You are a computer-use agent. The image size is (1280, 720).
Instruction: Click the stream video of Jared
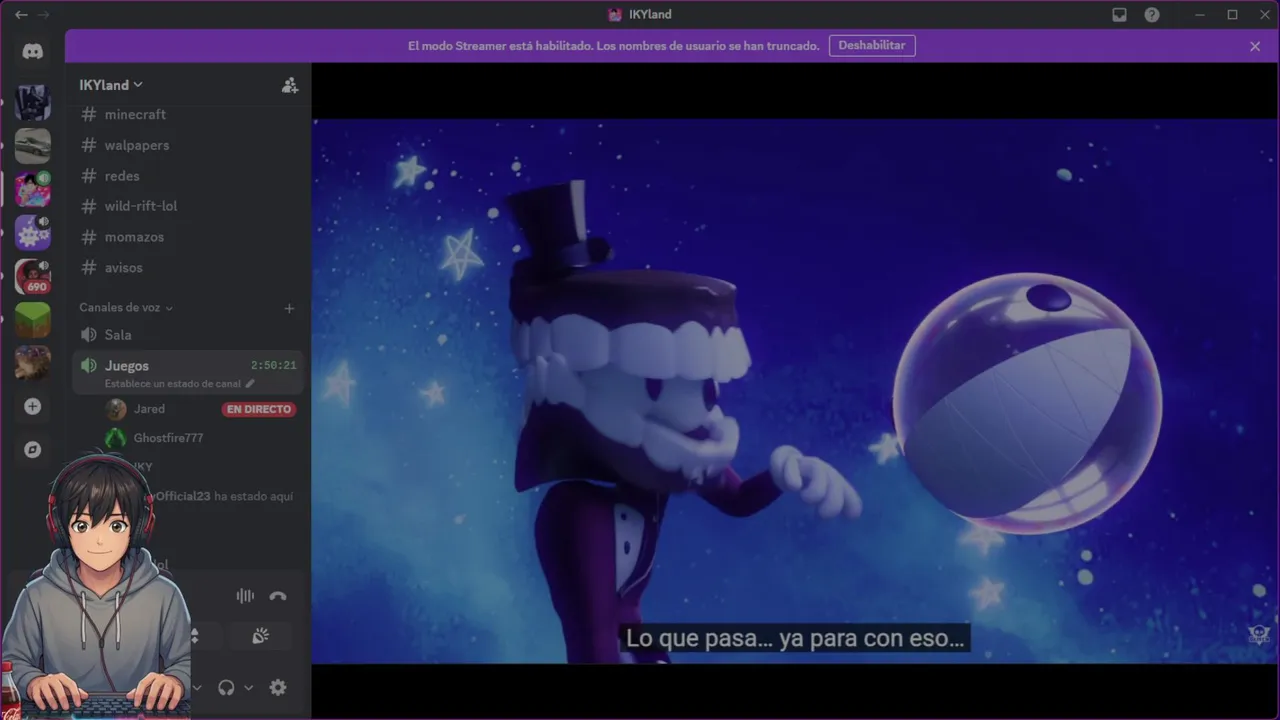795,391
